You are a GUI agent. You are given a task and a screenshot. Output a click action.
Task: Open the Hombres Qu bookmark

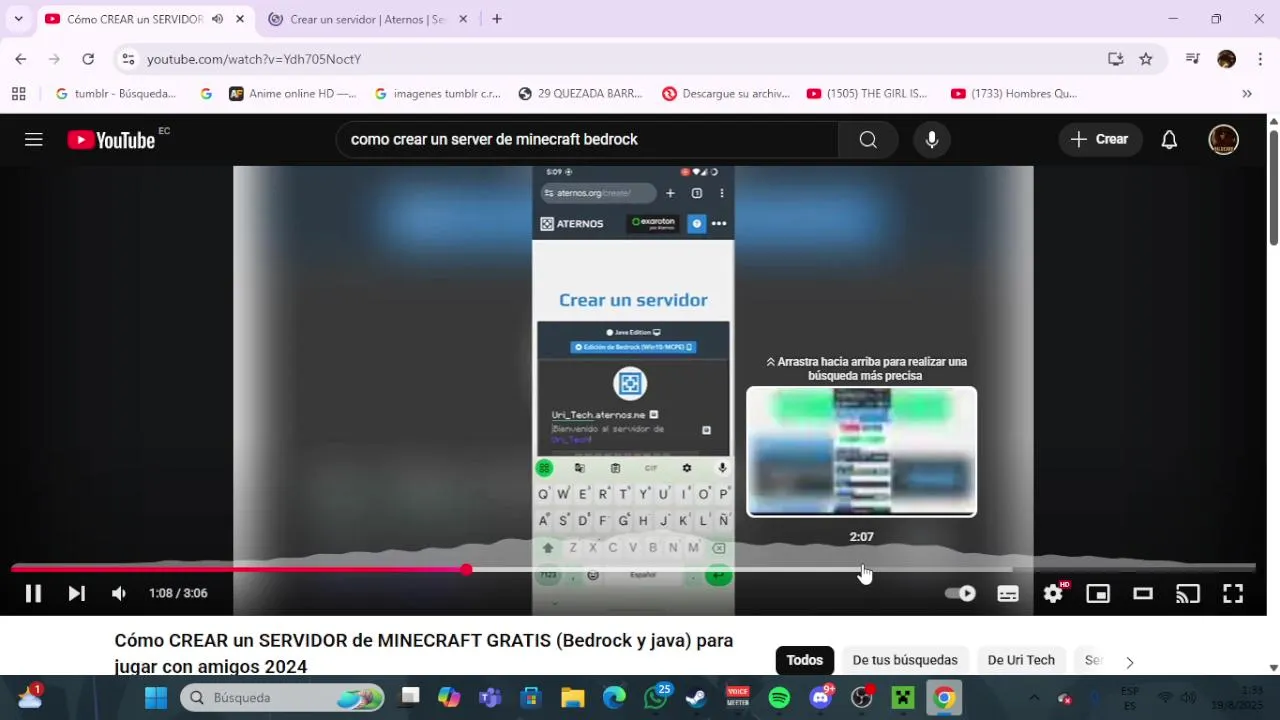pos(1014,94)
